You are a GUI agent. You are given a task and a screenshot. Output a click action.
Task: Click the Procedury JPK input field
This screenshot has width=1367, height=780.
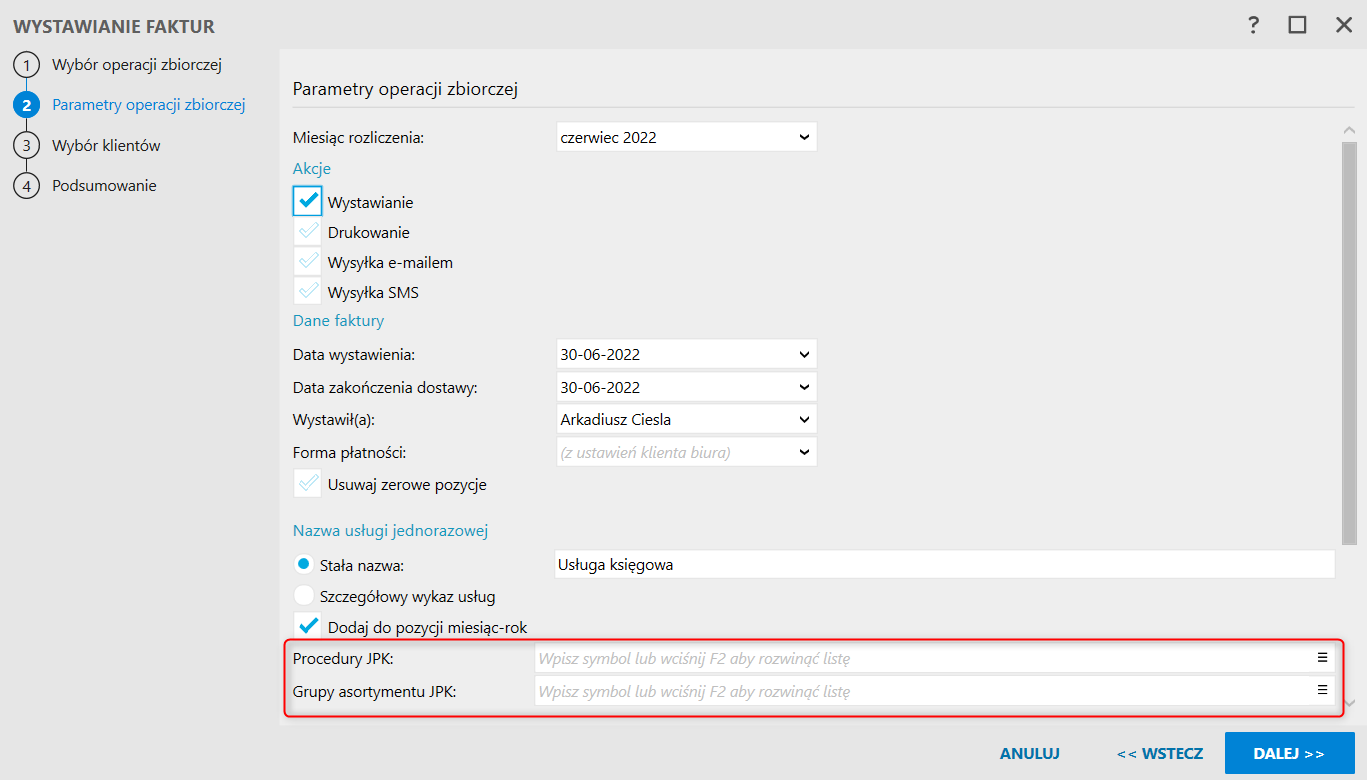pos(935,658)
